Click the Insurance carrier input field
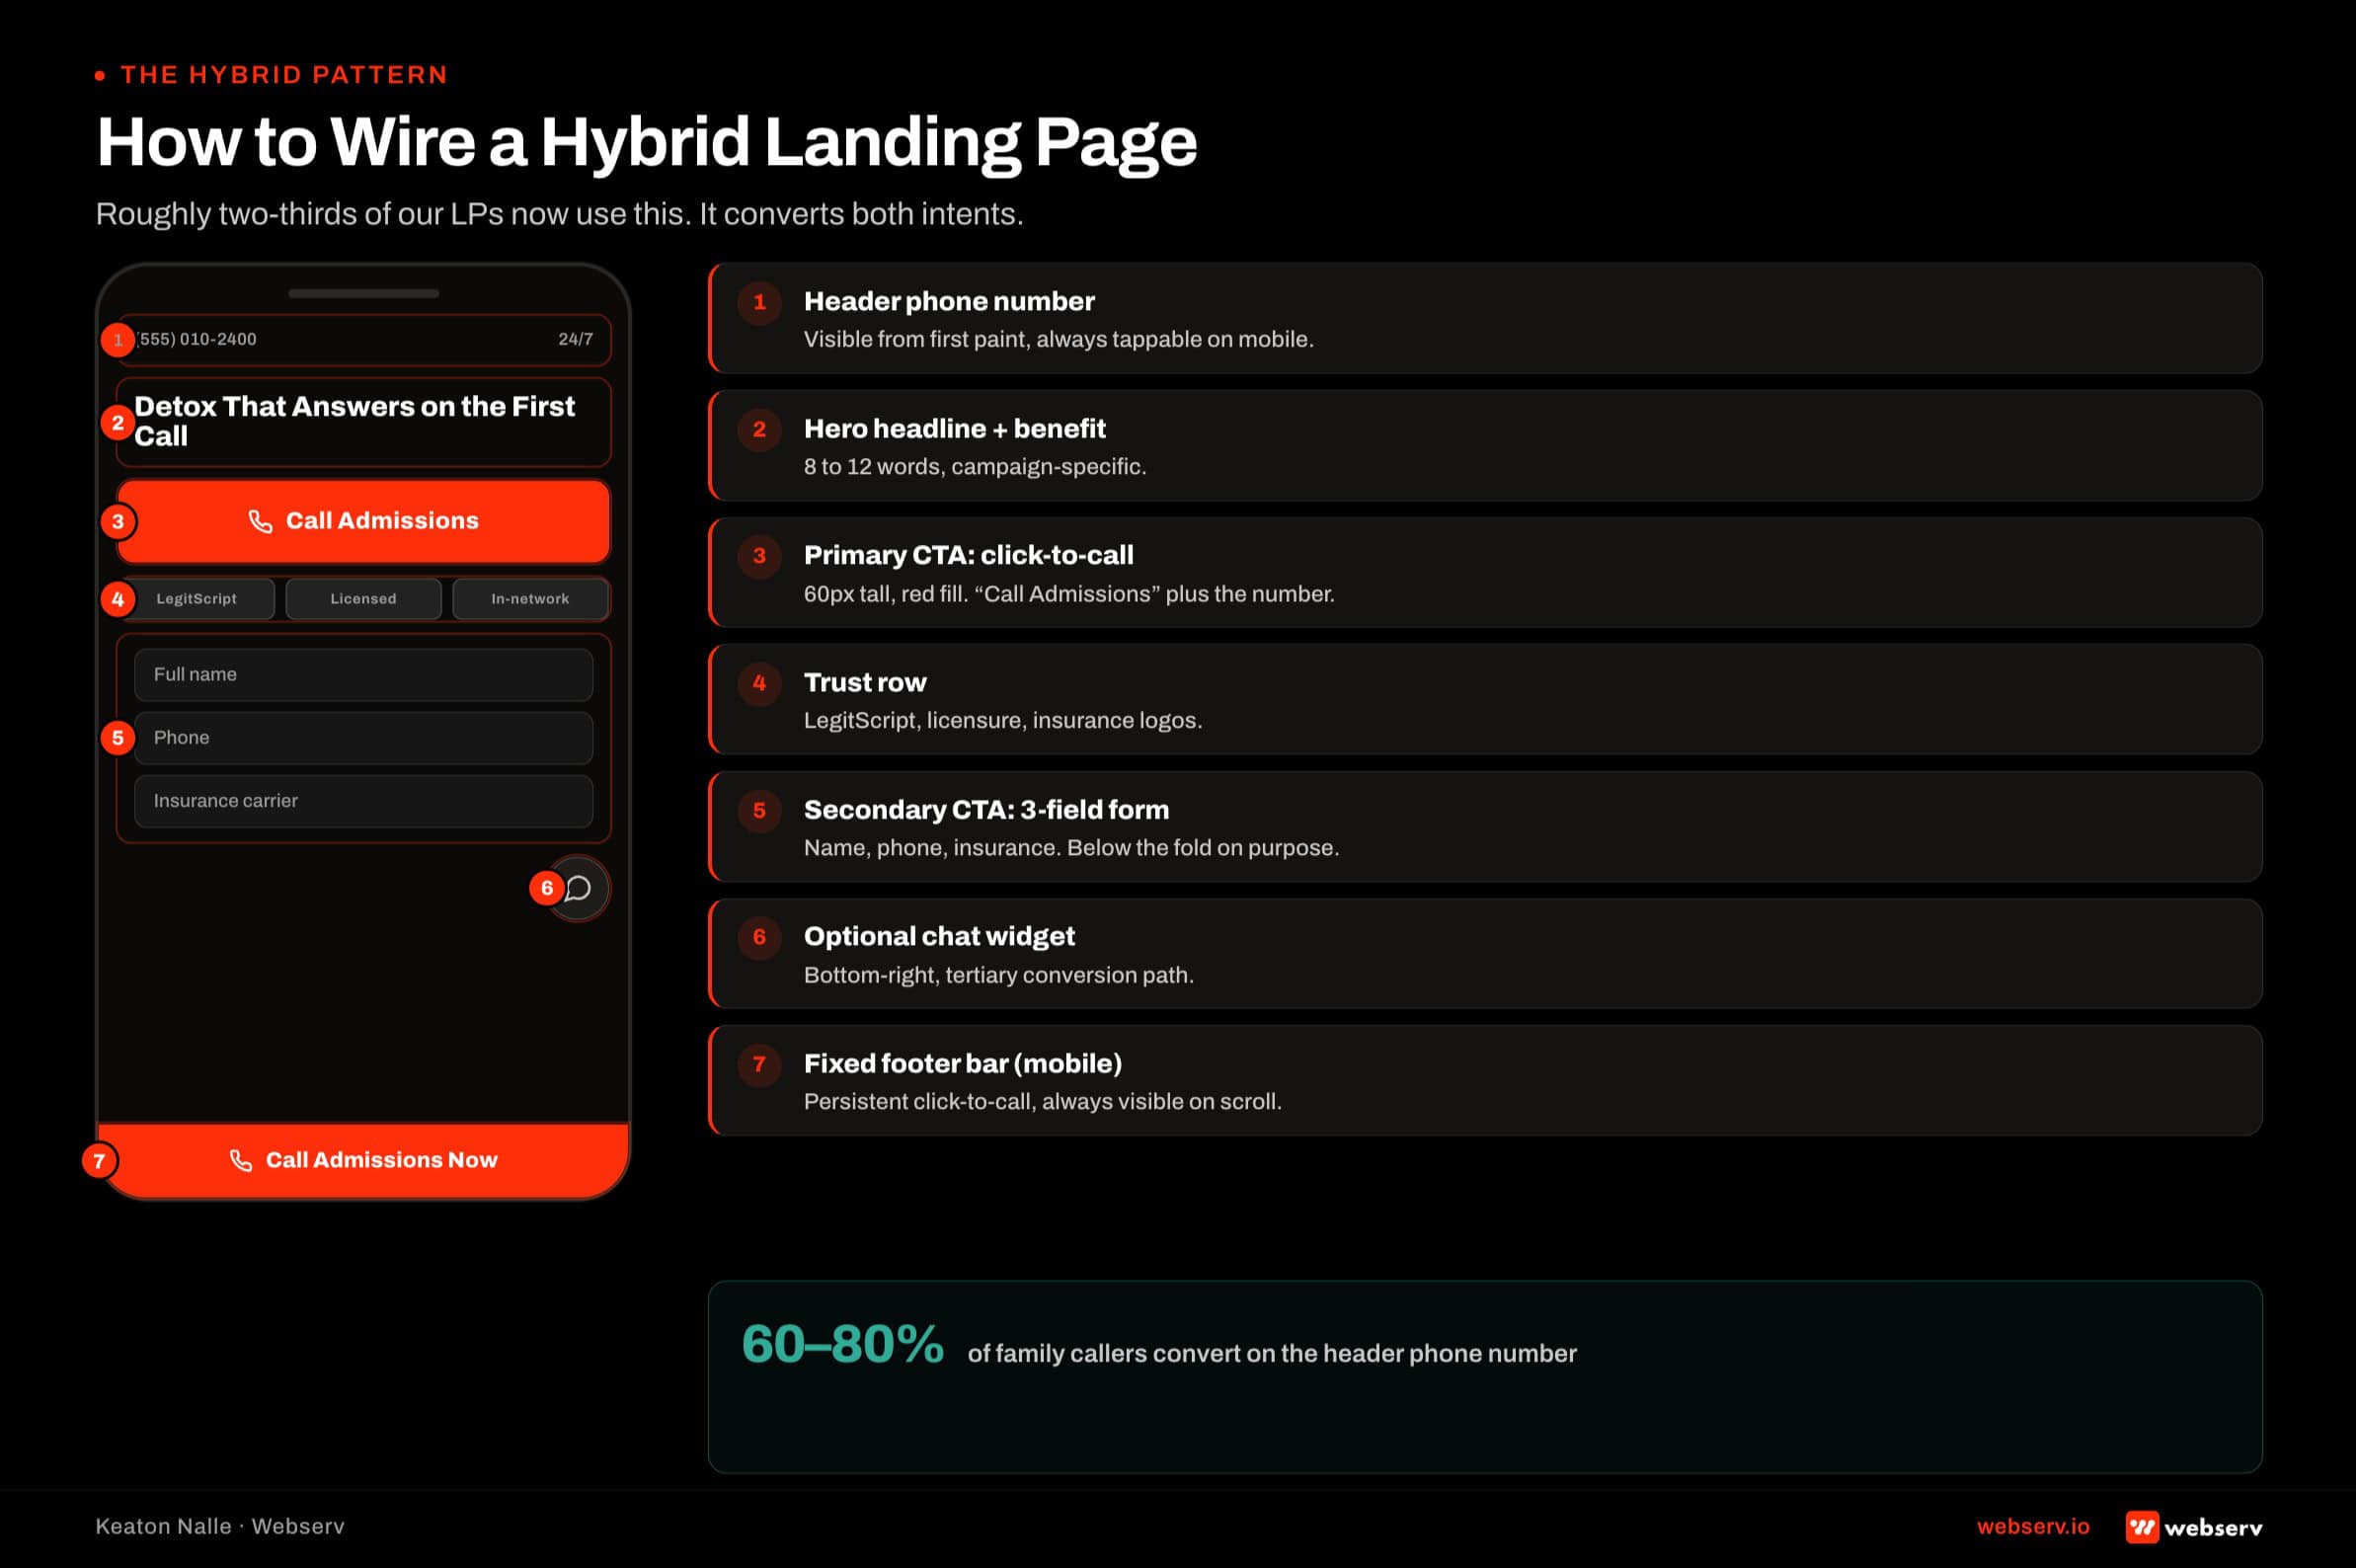 [x=363, y=801]
